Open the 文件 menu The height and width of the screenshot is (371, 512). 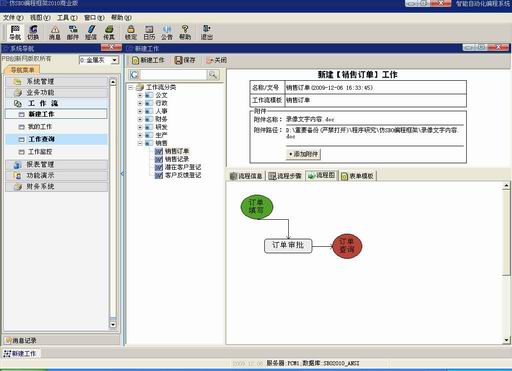13,17
